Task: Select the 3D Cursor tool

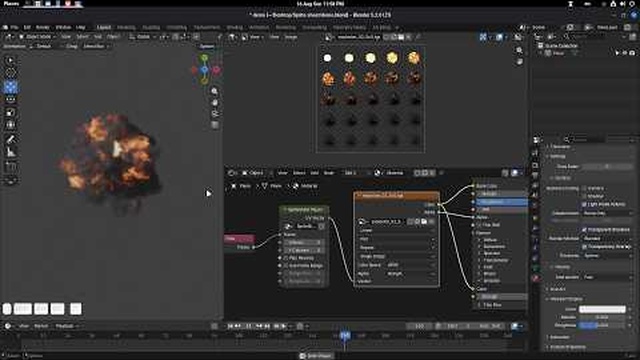Action: 10,73
